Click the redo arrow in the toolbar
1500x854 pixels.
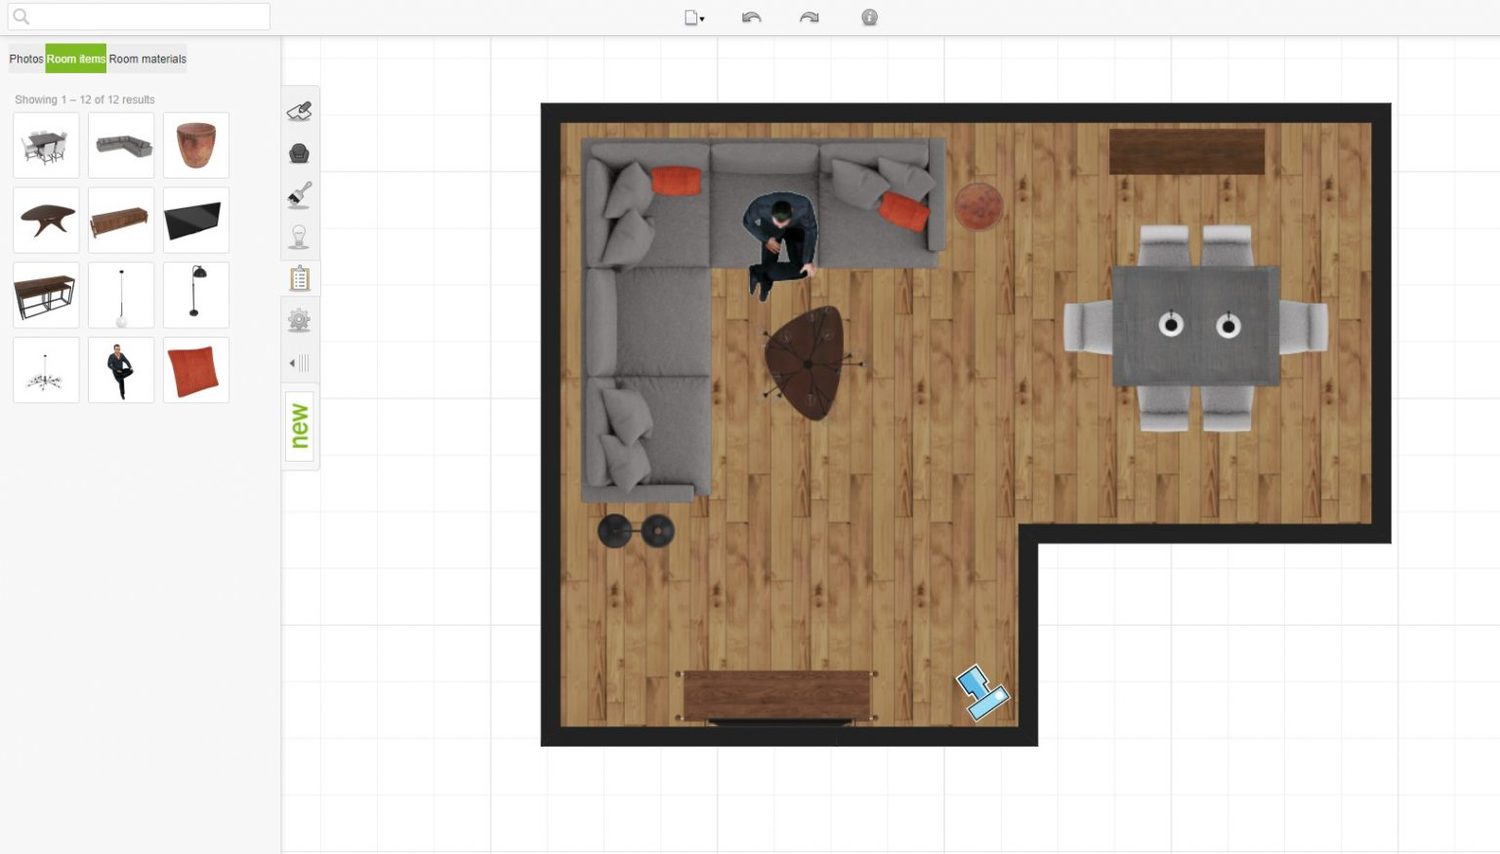[808, 17]
